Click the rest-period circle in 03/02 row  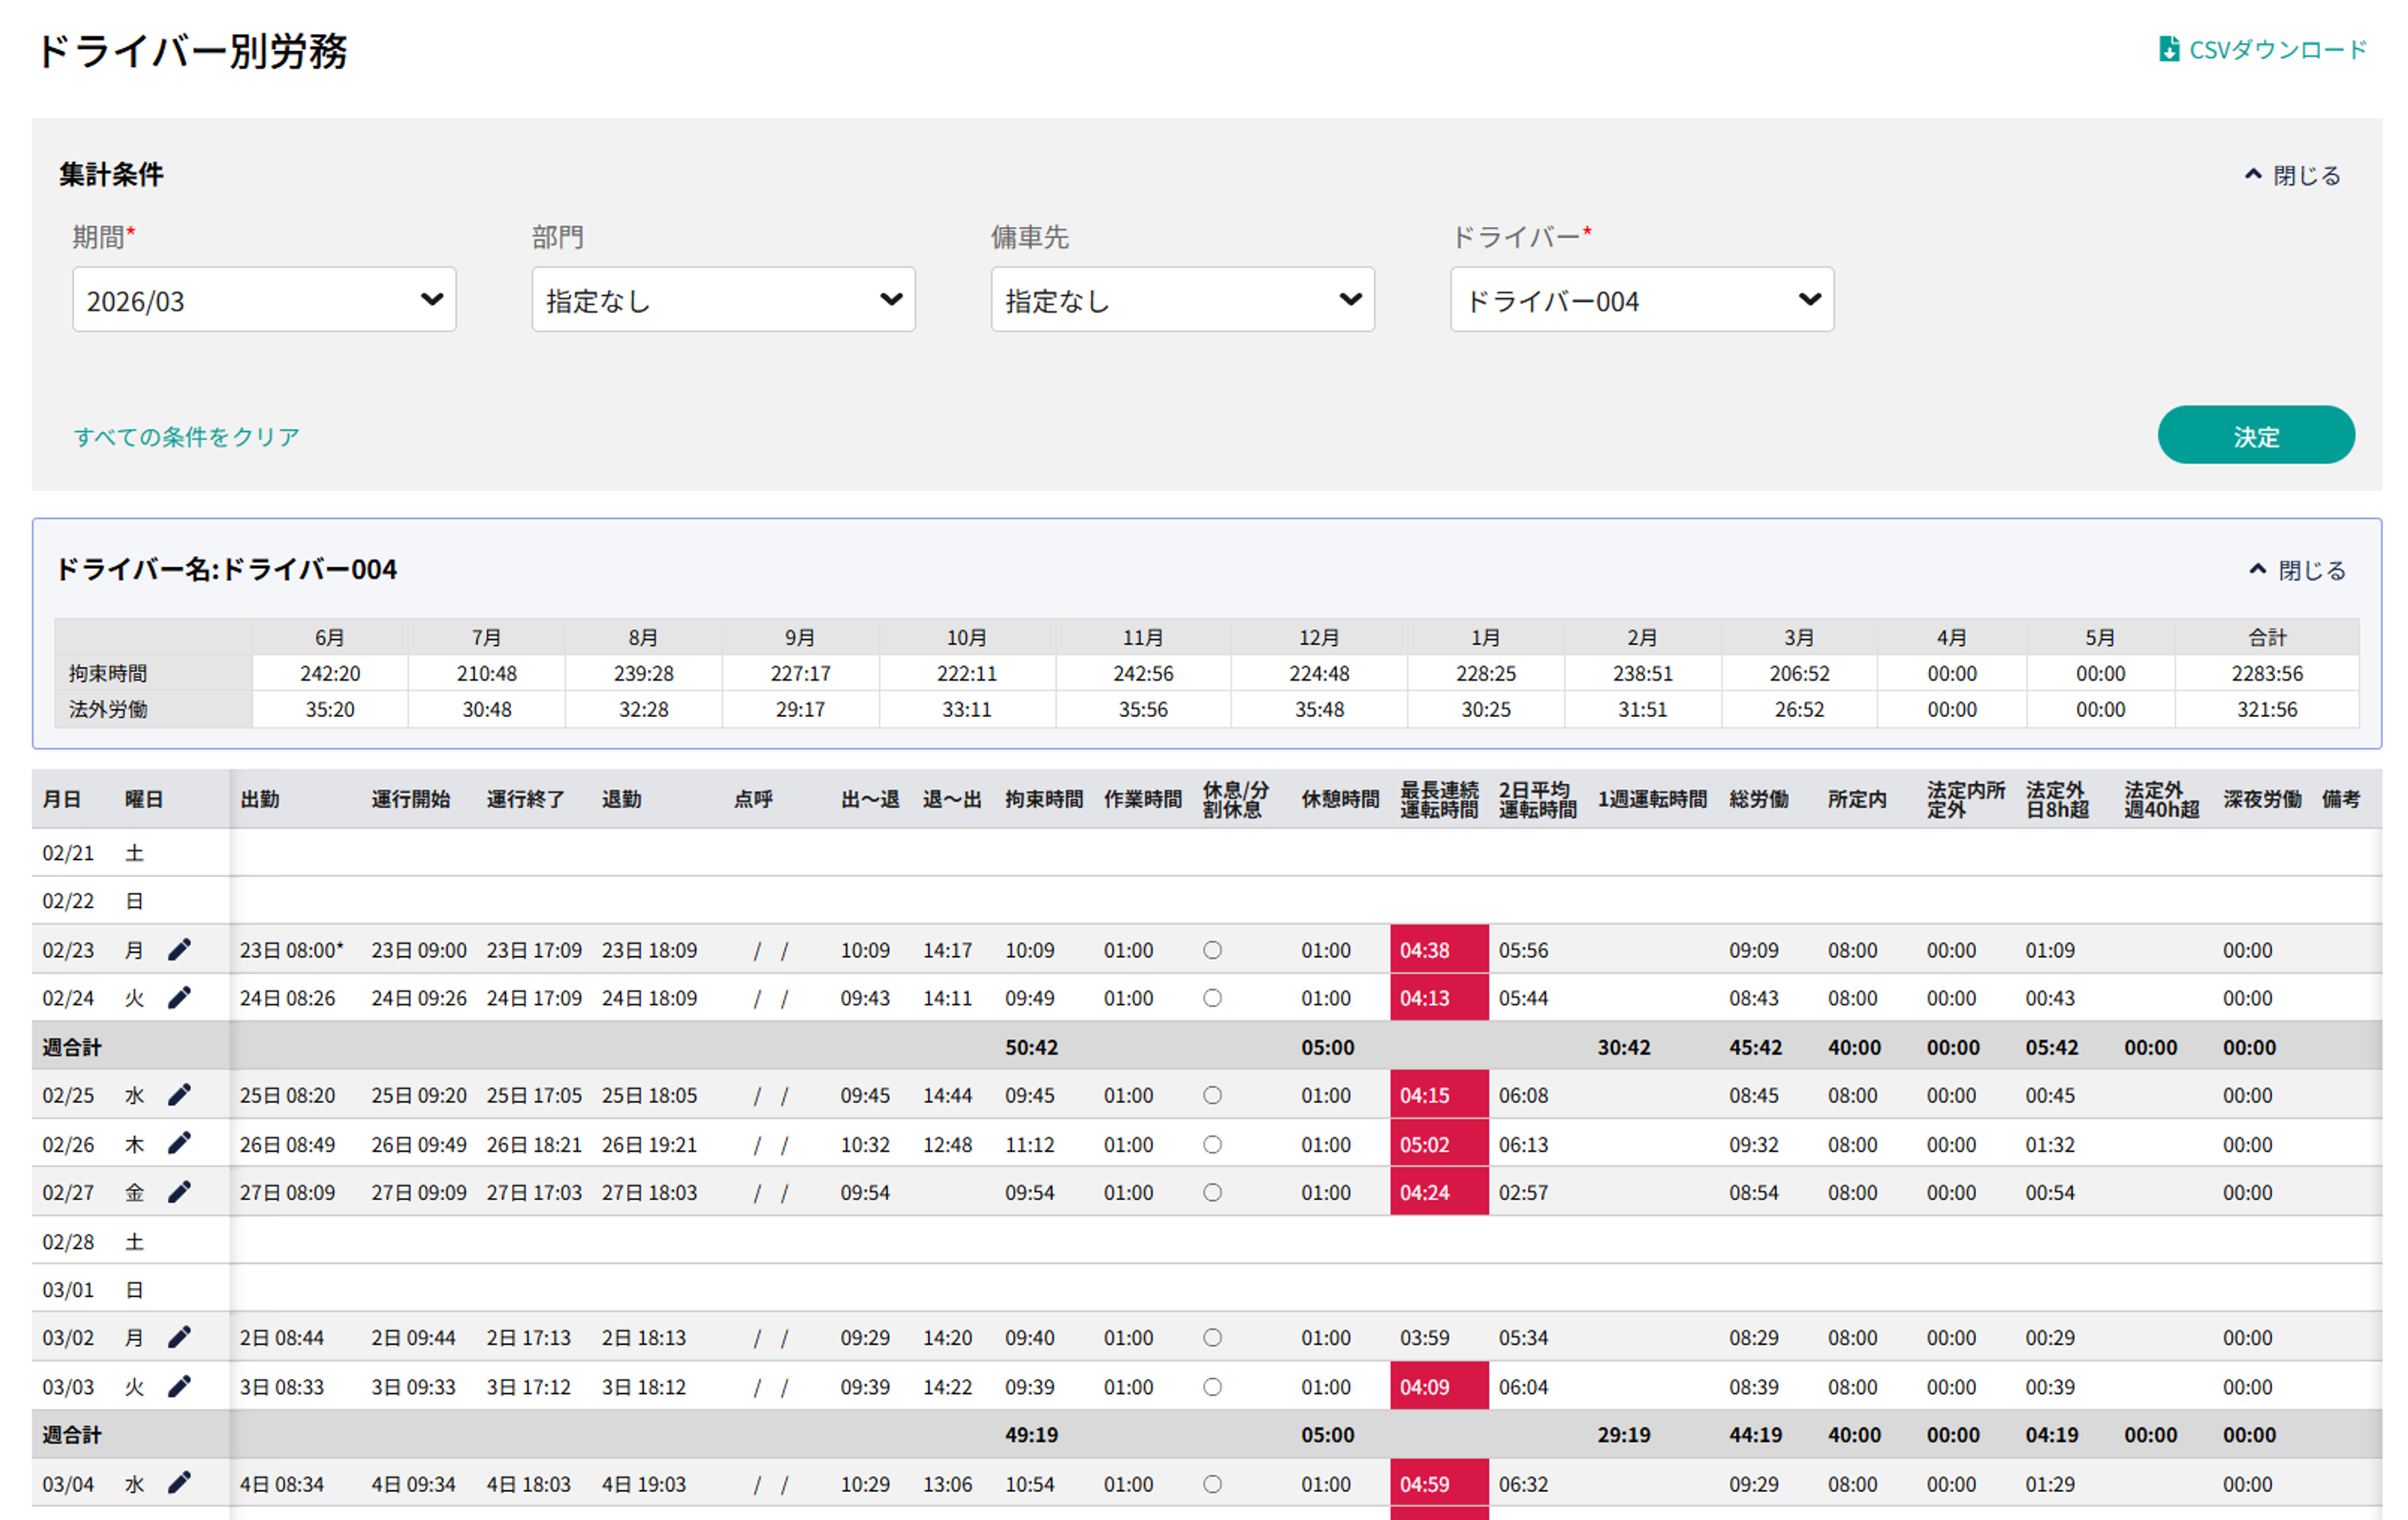click(1212, 1337)
